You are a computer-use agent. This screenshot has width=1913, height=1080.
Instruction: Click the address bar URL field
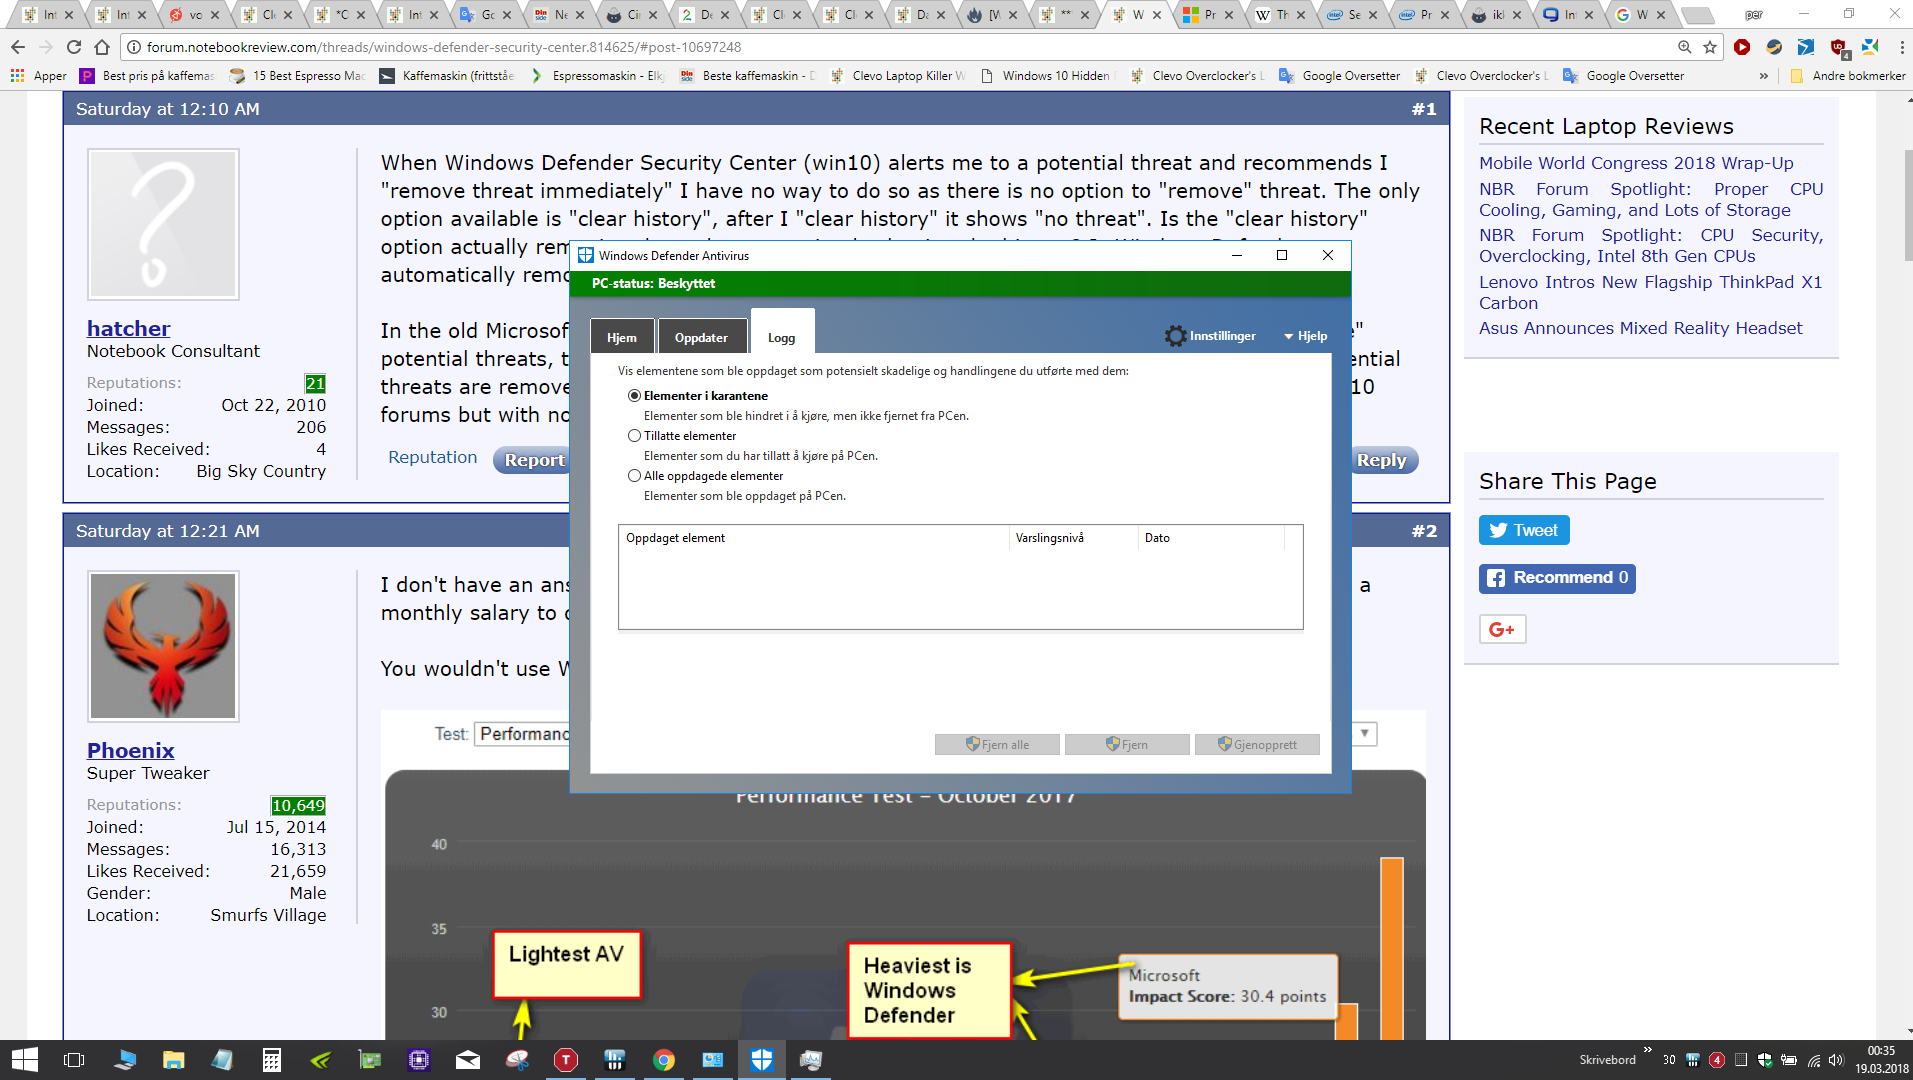click(x=900, y=47)
